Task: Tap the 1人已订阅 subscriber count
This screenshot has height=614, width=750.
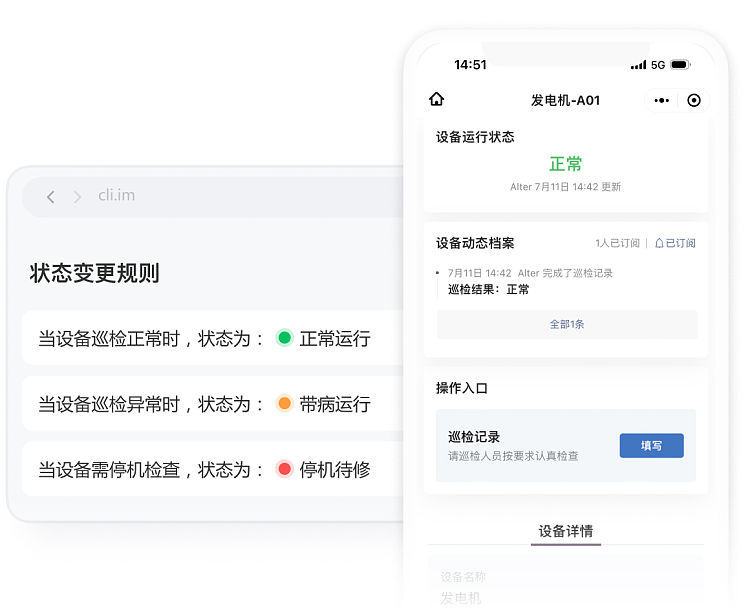Action: point(617,243)
